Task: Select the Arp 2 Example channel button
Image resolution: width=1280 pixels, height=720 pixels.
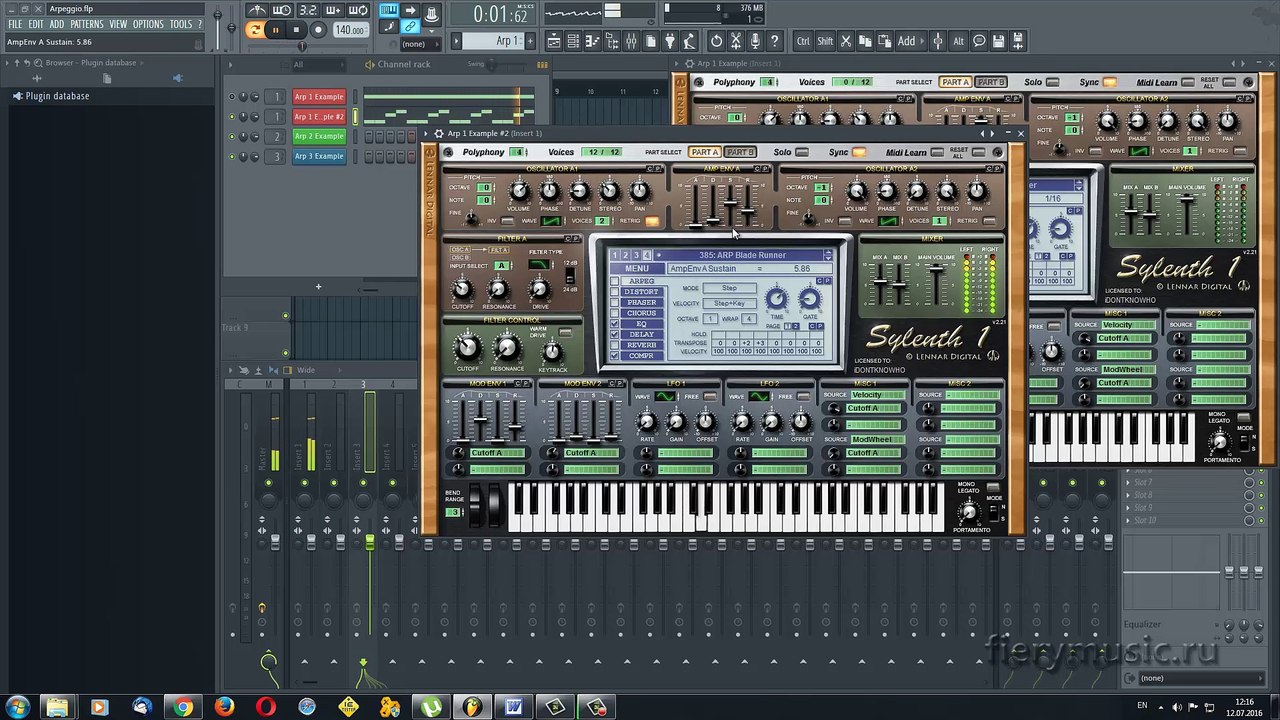Action: [x=319, y=136]
